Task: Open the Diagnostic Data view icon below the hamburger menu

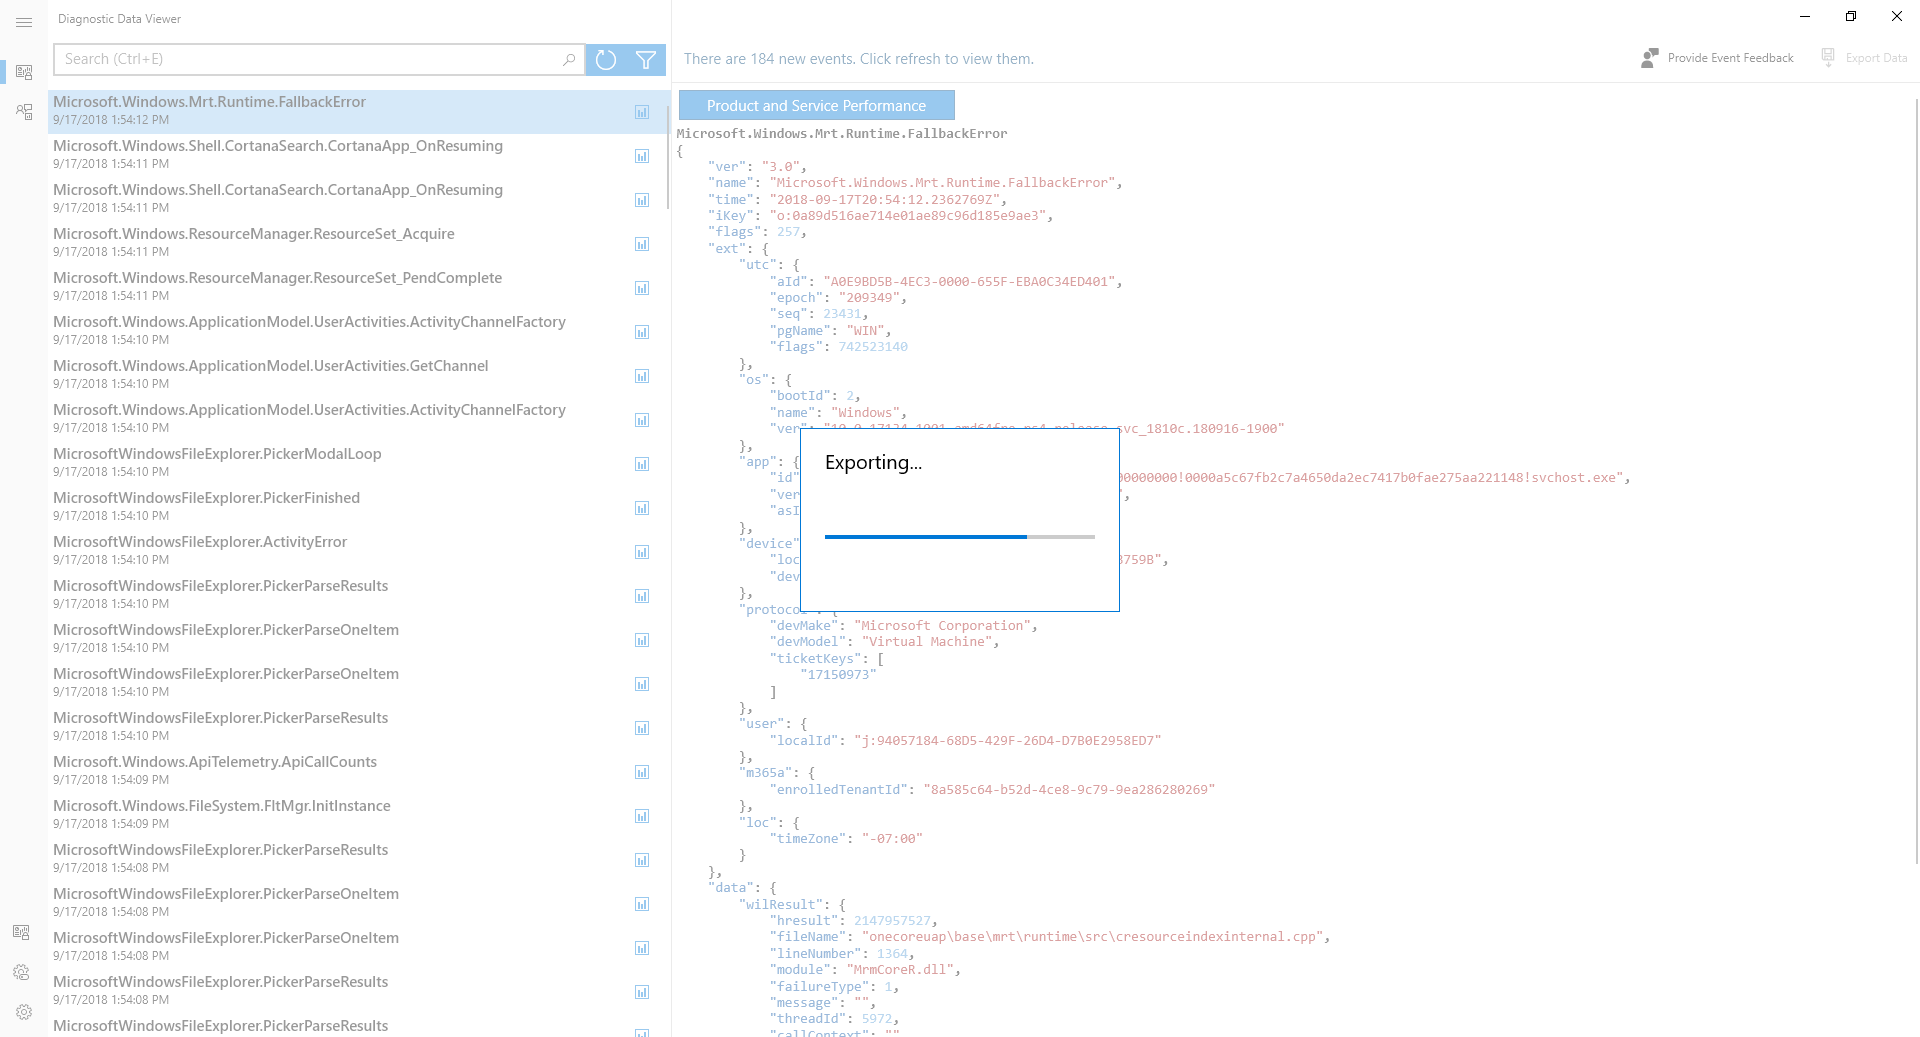Action: (24, 72)
